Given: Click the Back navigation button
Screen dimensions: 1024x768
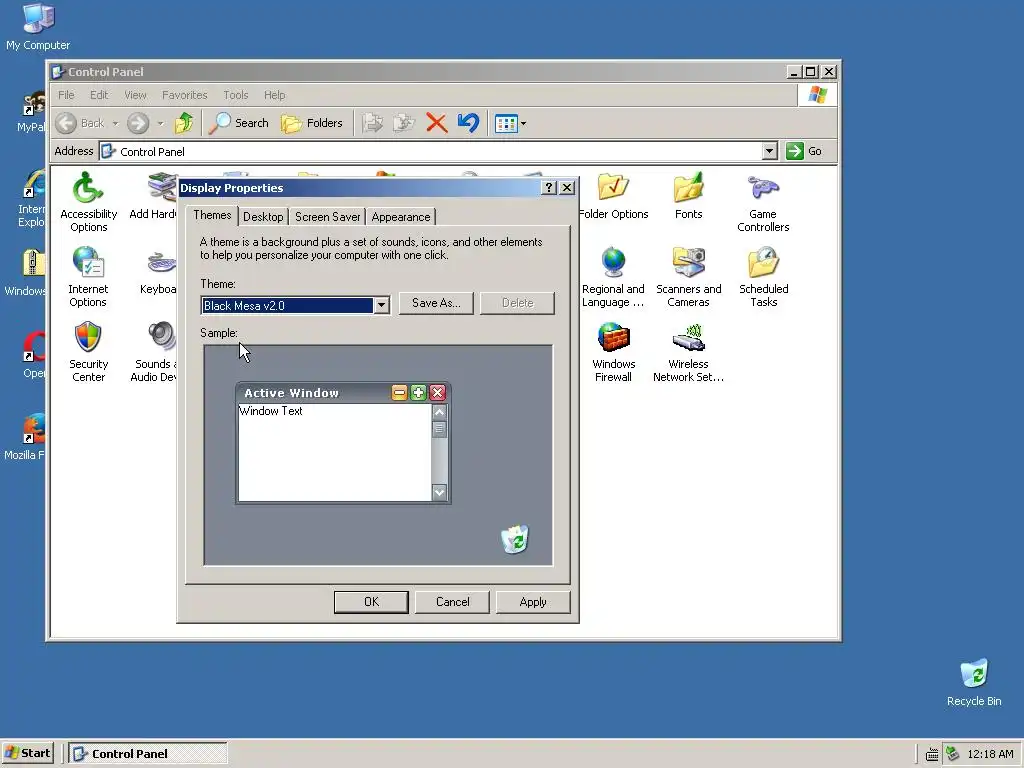Looking at the screenshot, I should tap(80, 123).
